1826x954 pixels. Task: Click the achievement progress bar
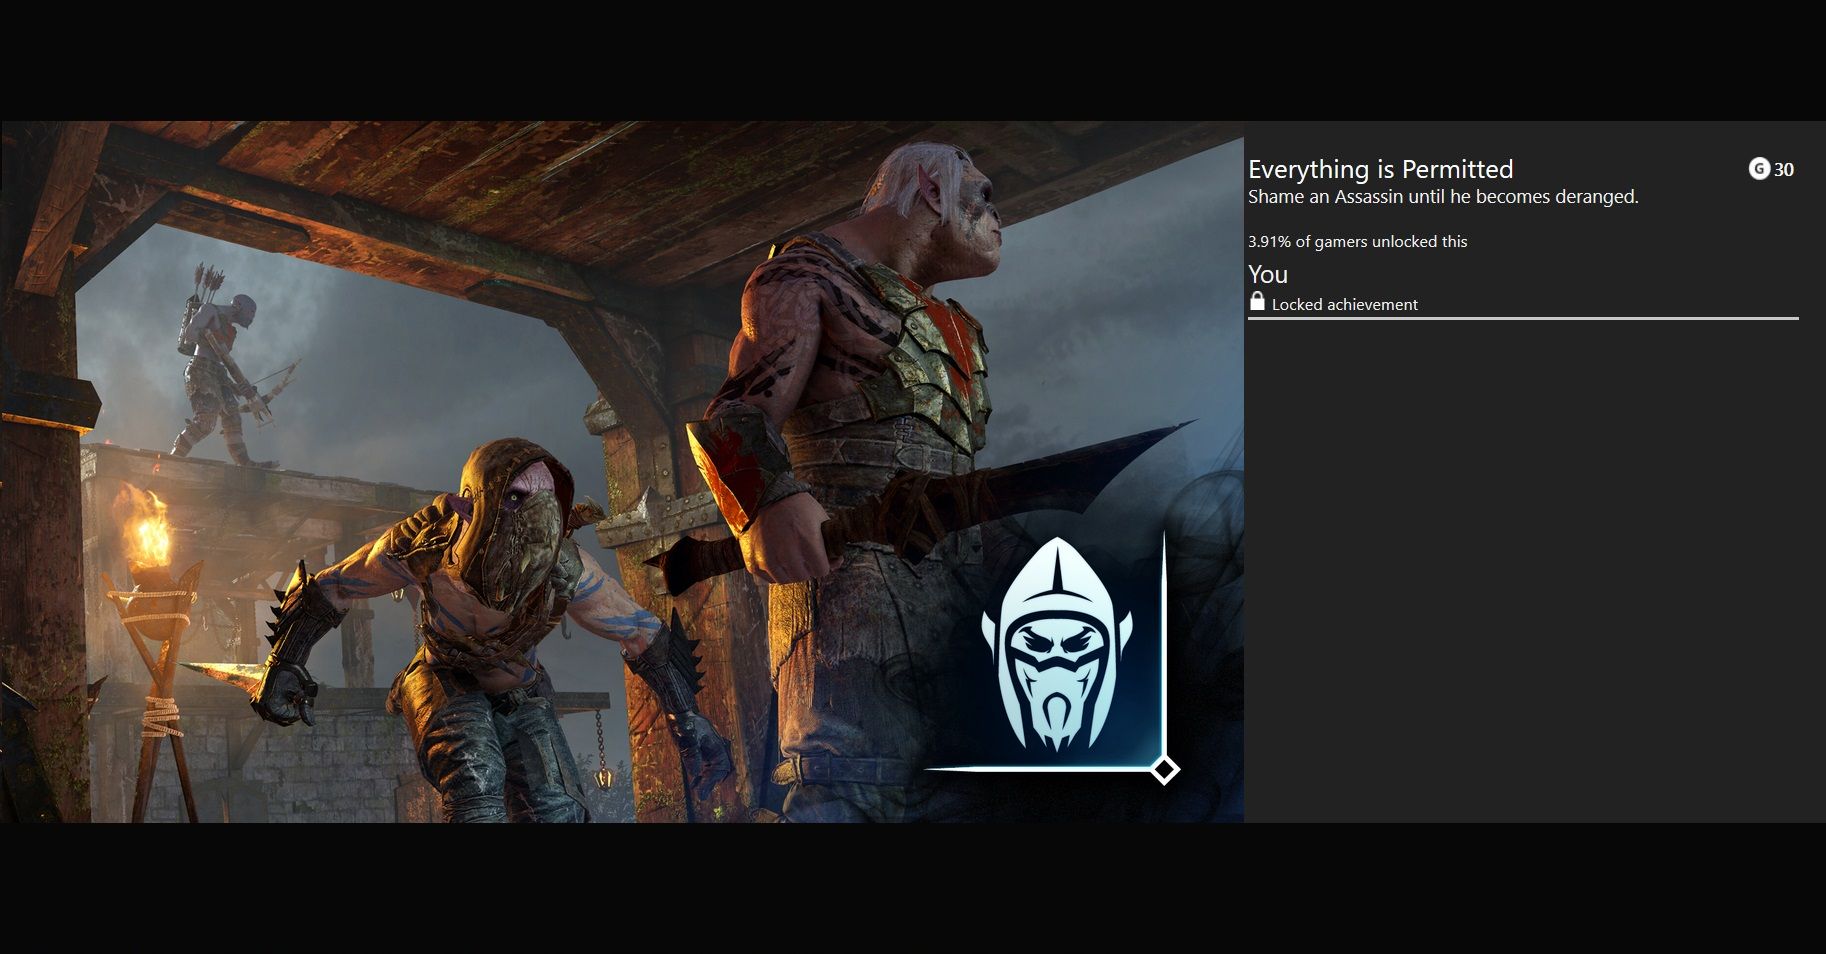click(x=1523, y=318)
